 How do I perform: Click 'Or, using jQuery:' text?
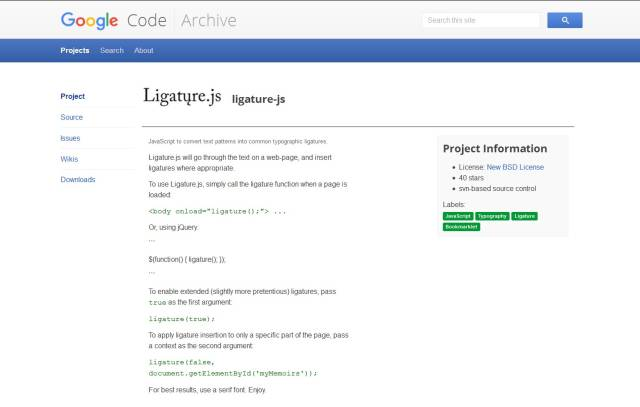tap(173, 227)
